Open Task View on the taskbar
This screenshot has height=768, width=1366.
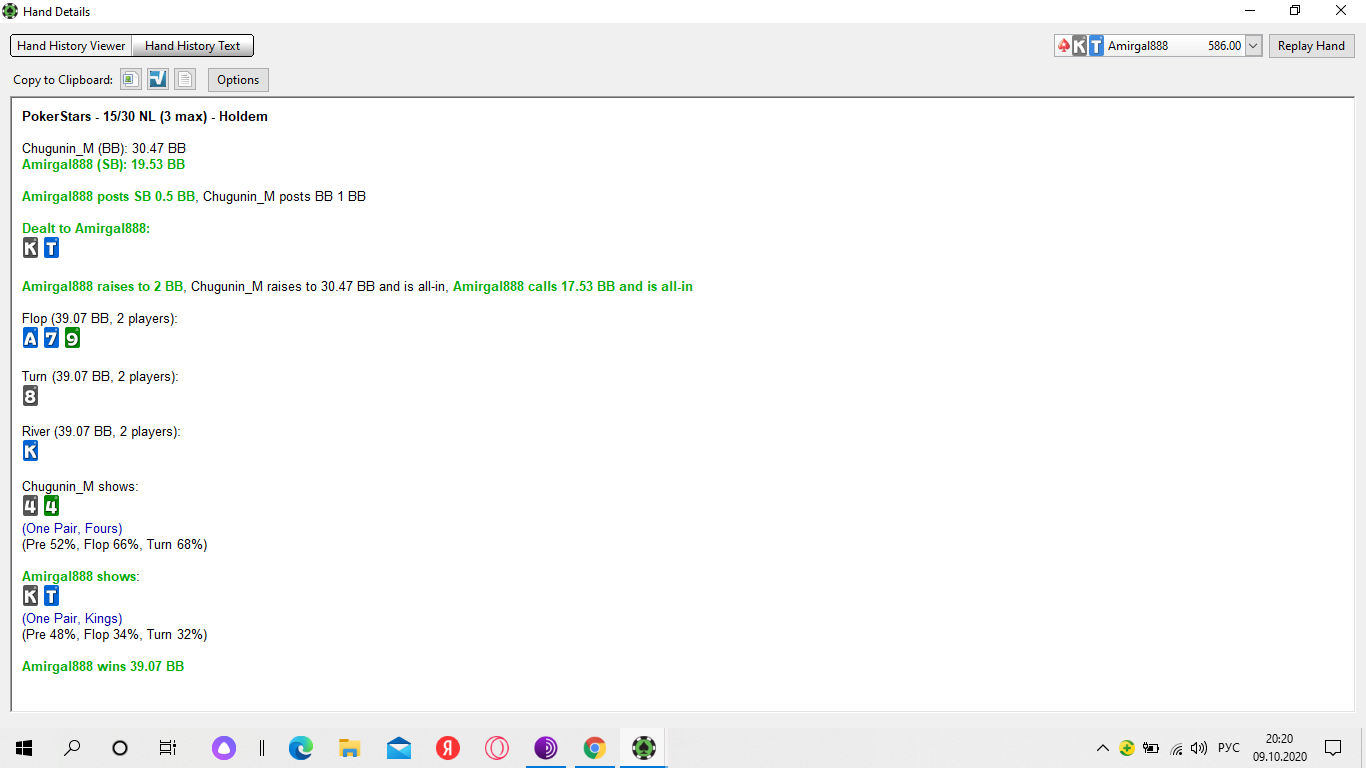point(168,747)
